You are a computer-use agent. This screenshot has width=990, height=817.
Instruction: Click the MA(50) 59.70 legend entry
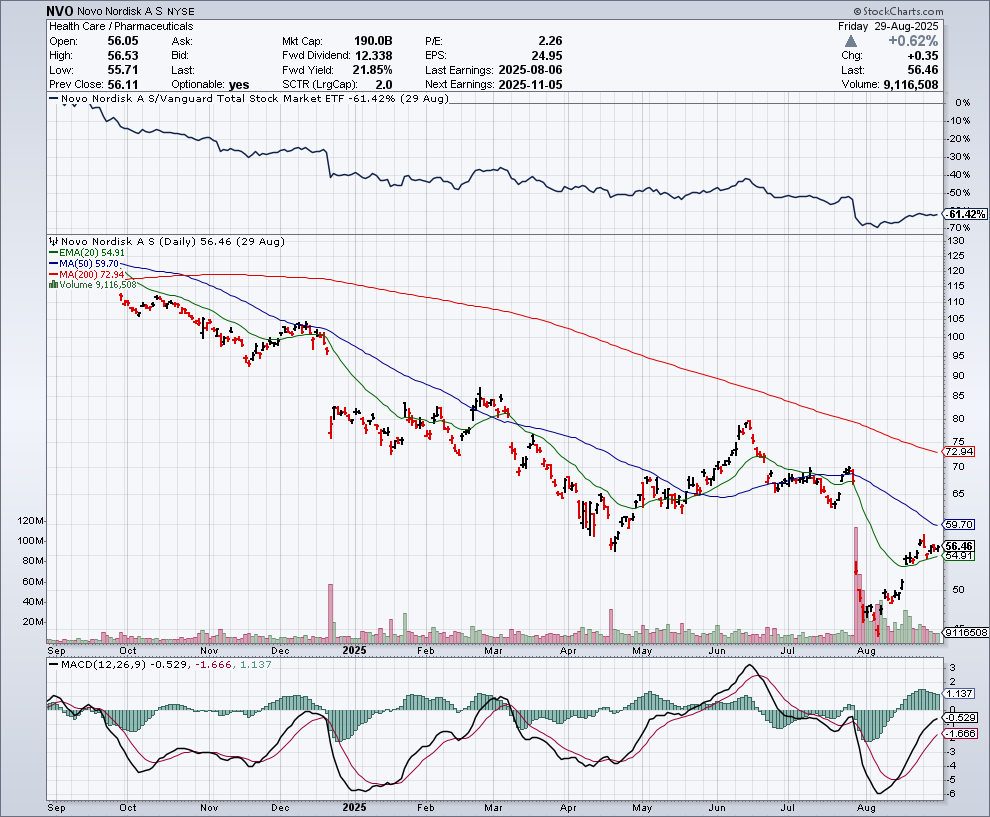(84, 263)
